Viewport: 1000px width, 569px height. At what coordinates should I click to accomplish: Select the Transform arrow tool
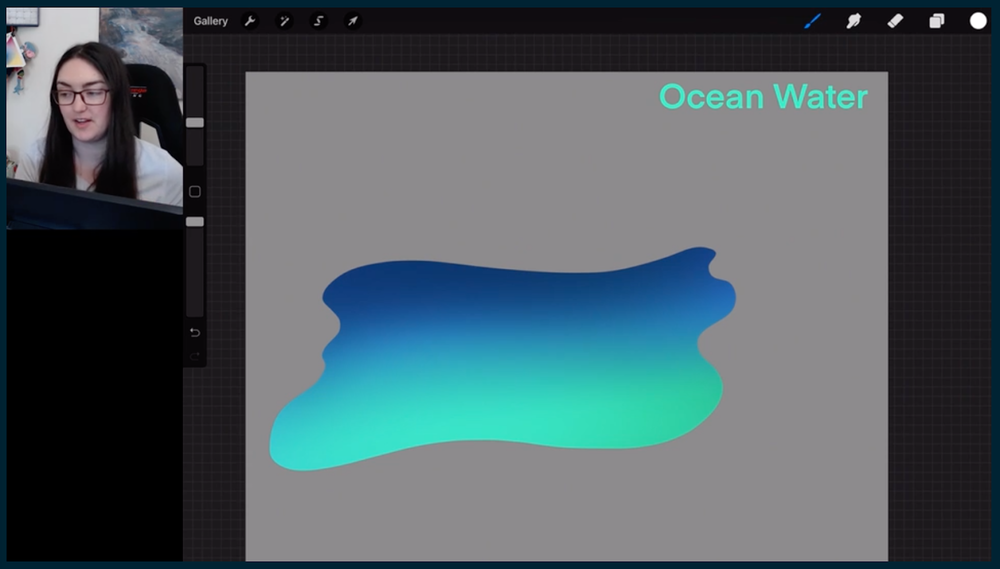(x=353, y=21)
